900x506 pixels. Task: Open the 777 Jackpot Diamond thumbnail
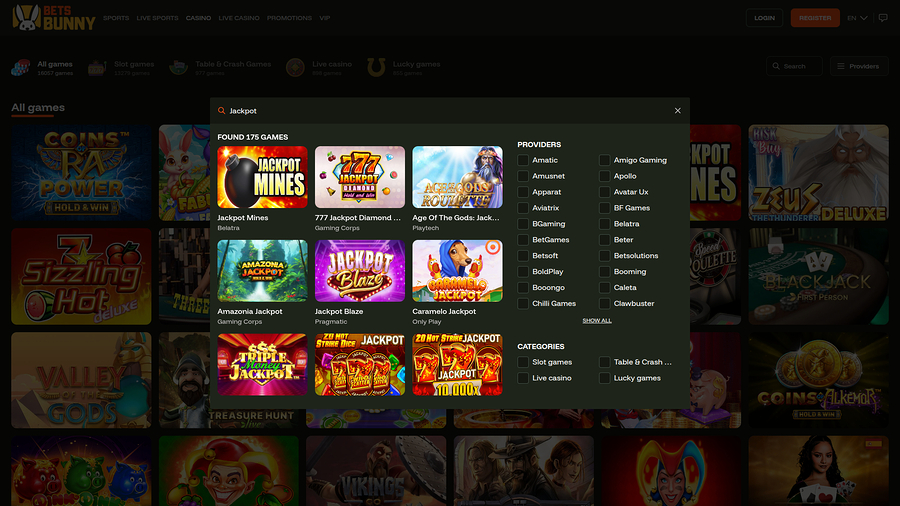pyautogui.click(x=360, y=177)
